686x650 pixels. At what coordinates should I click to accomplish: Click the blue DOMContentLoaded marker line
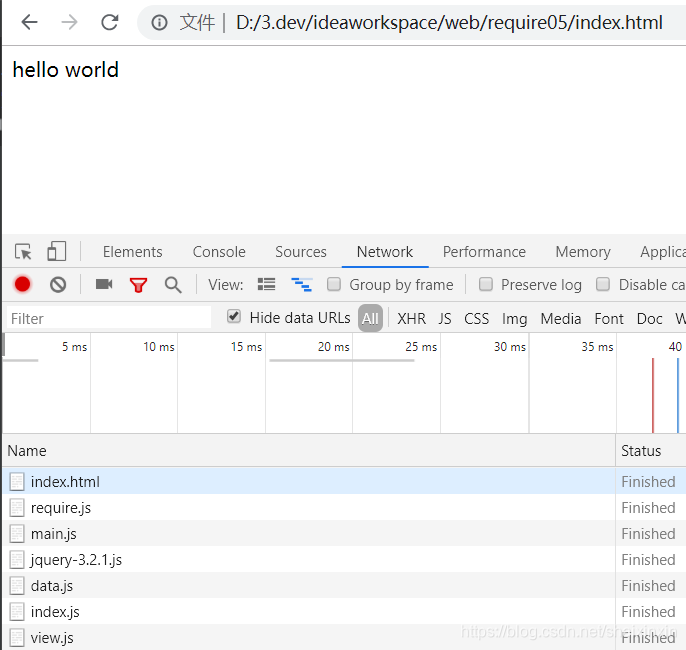coord(678,395)
